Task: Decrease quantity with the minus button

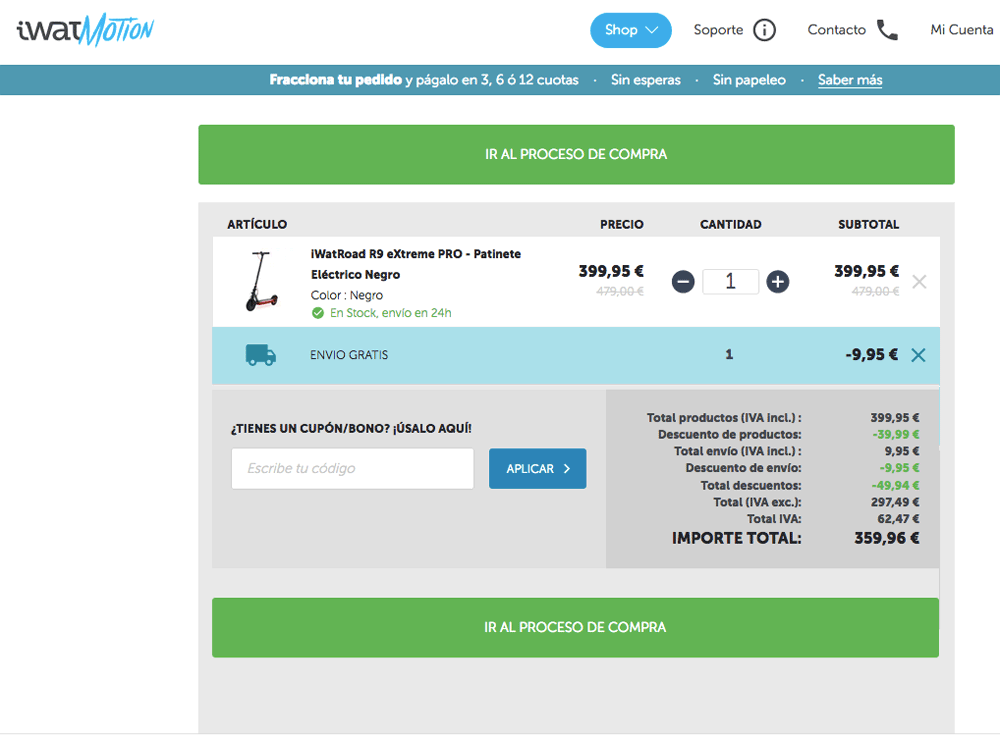Action: point(683,282)
